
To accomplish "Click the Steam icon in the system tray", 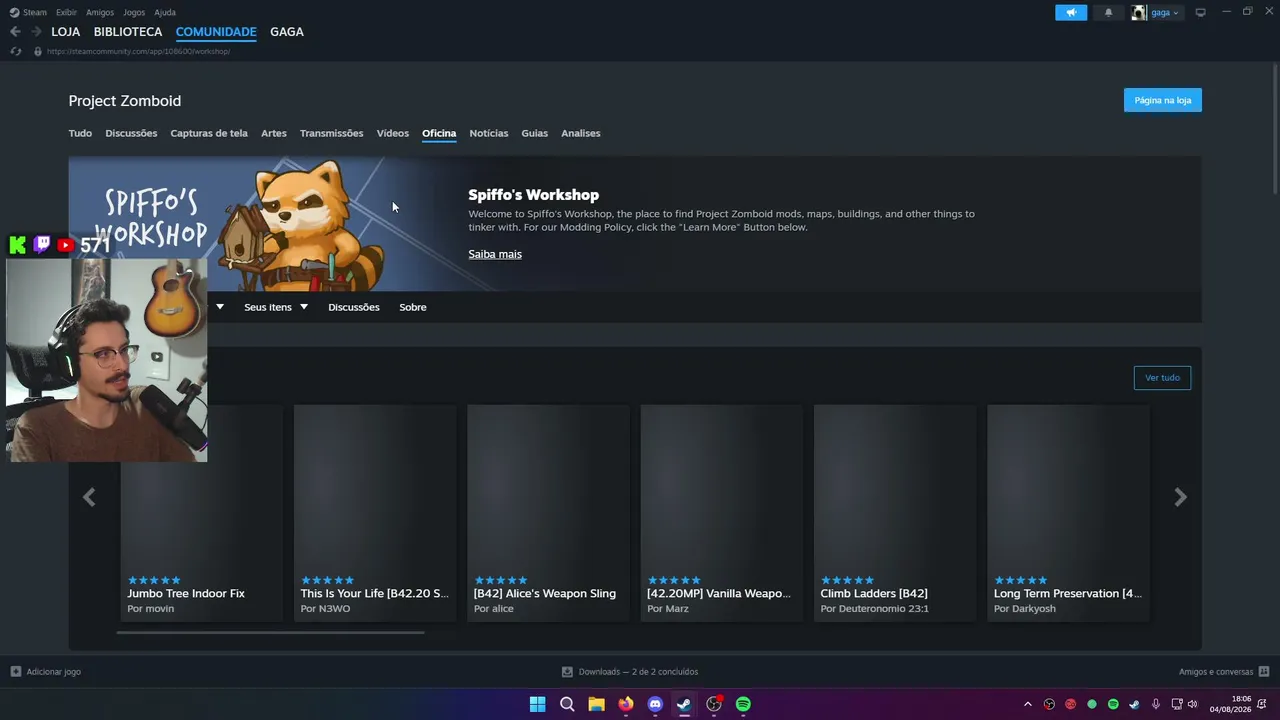I will (x=1134, y=704).
